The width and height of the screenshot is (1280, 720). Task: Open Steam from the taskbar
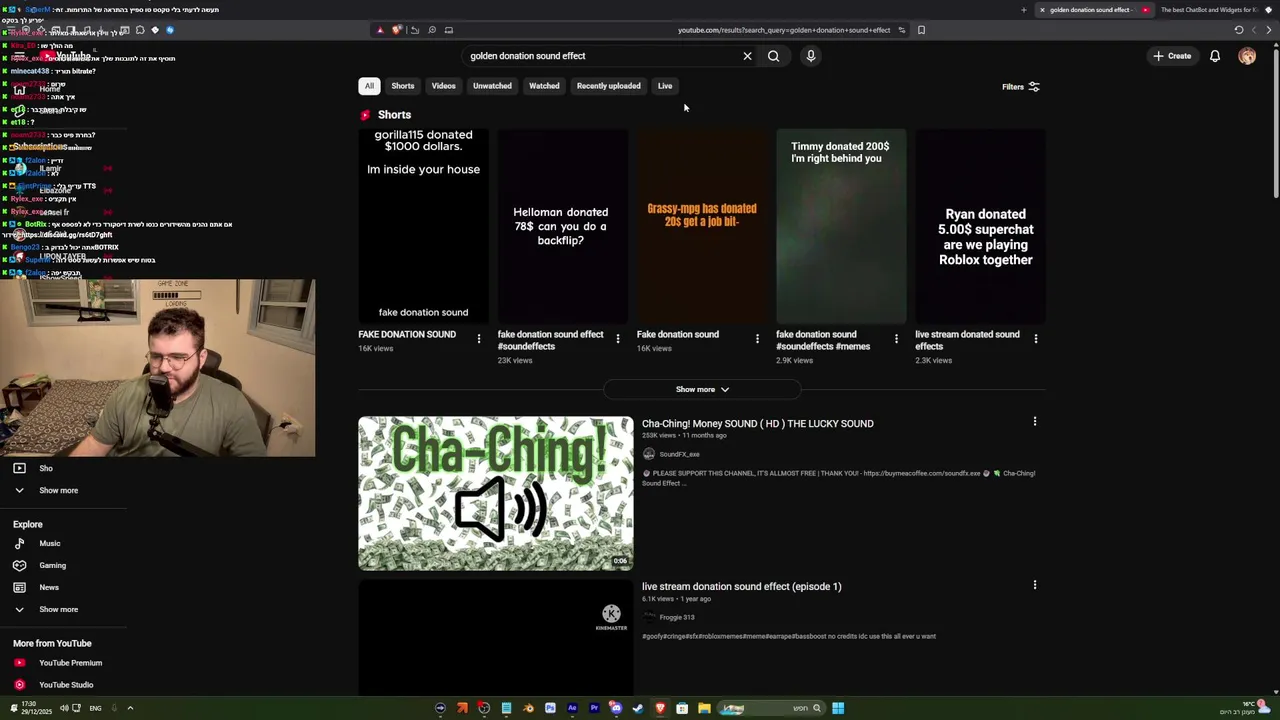click(x=638, y=708)
